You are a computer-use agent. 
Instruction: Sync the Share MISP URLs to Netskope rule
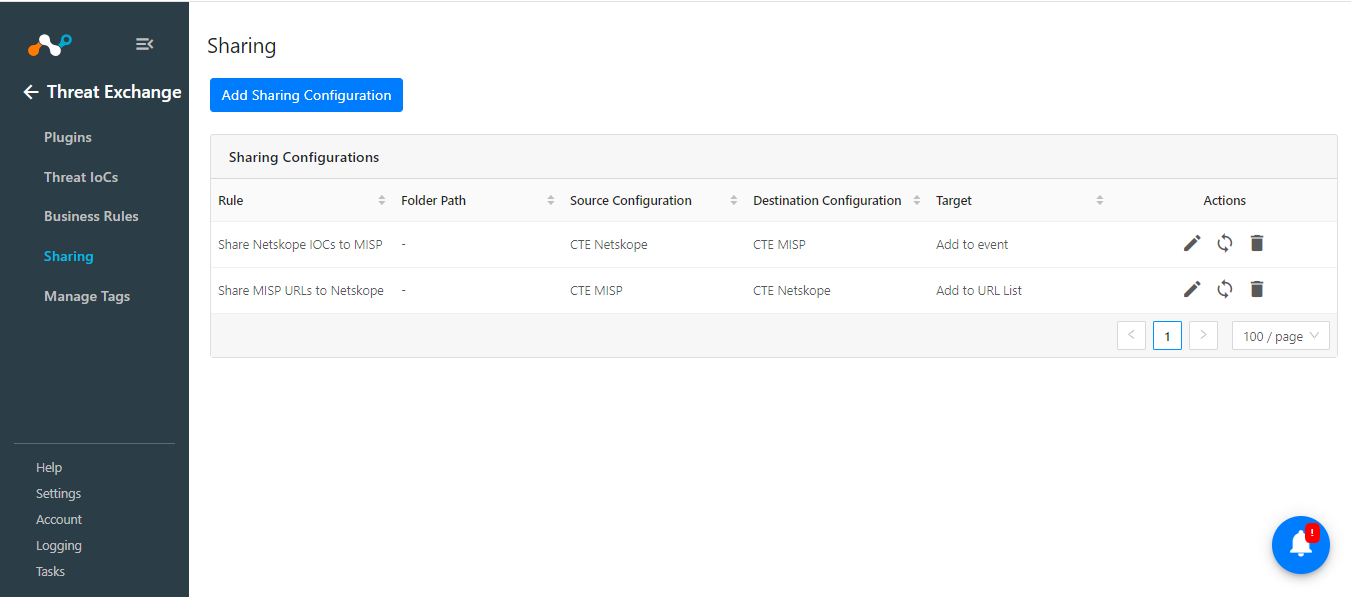click(1225, 289)
